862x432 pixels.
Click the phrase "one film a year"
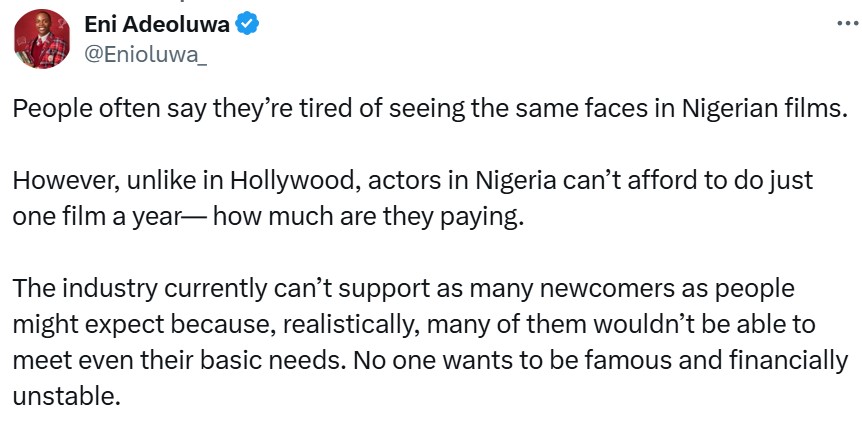tap(97, 217)
